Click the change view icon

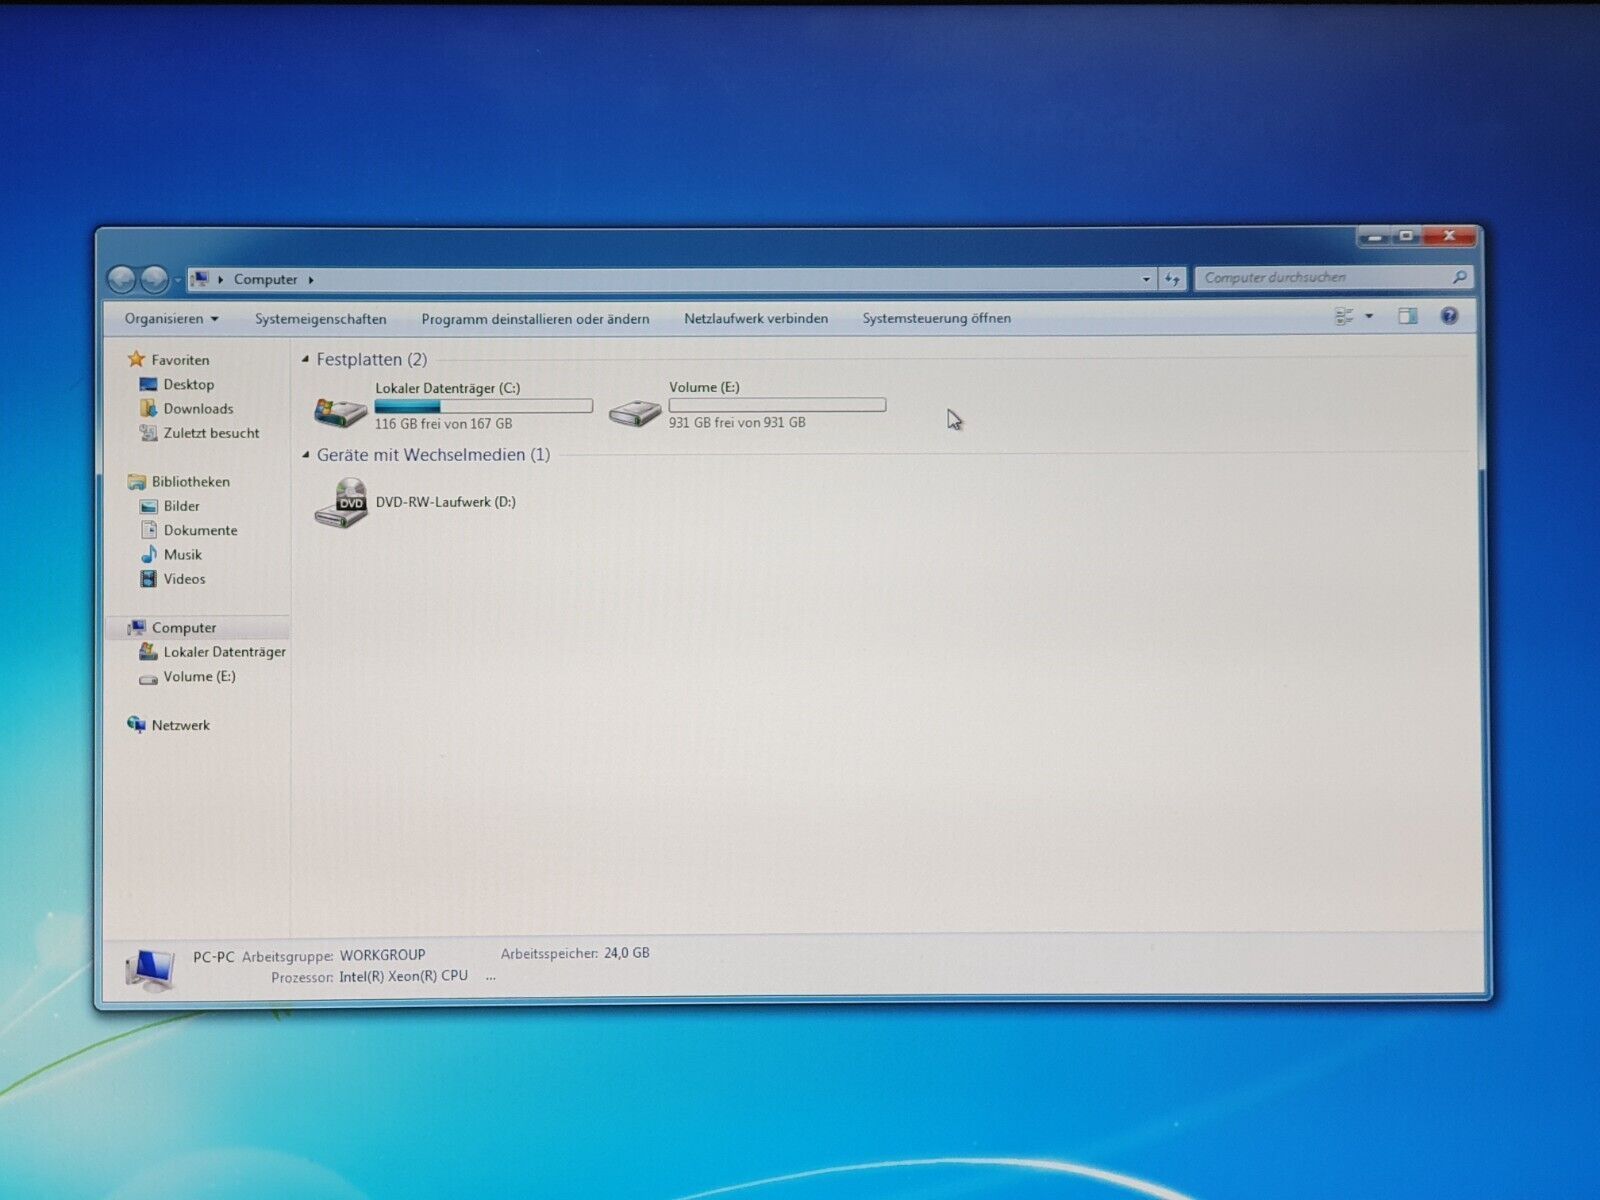click(x=1344, y=317)
